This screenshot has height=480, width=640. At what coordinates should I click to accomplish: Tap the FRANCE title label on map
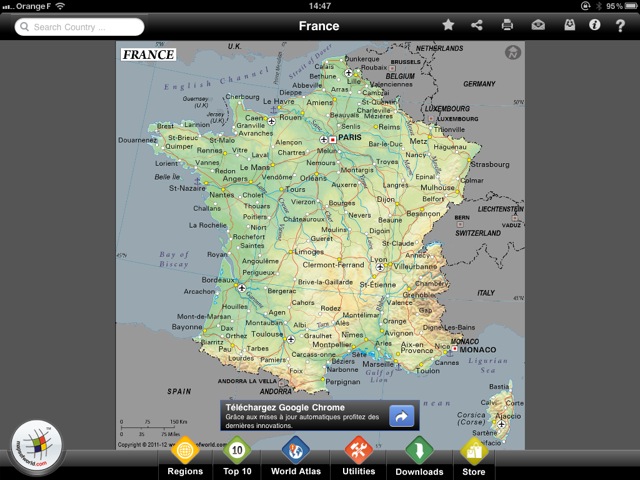(148, 55)
